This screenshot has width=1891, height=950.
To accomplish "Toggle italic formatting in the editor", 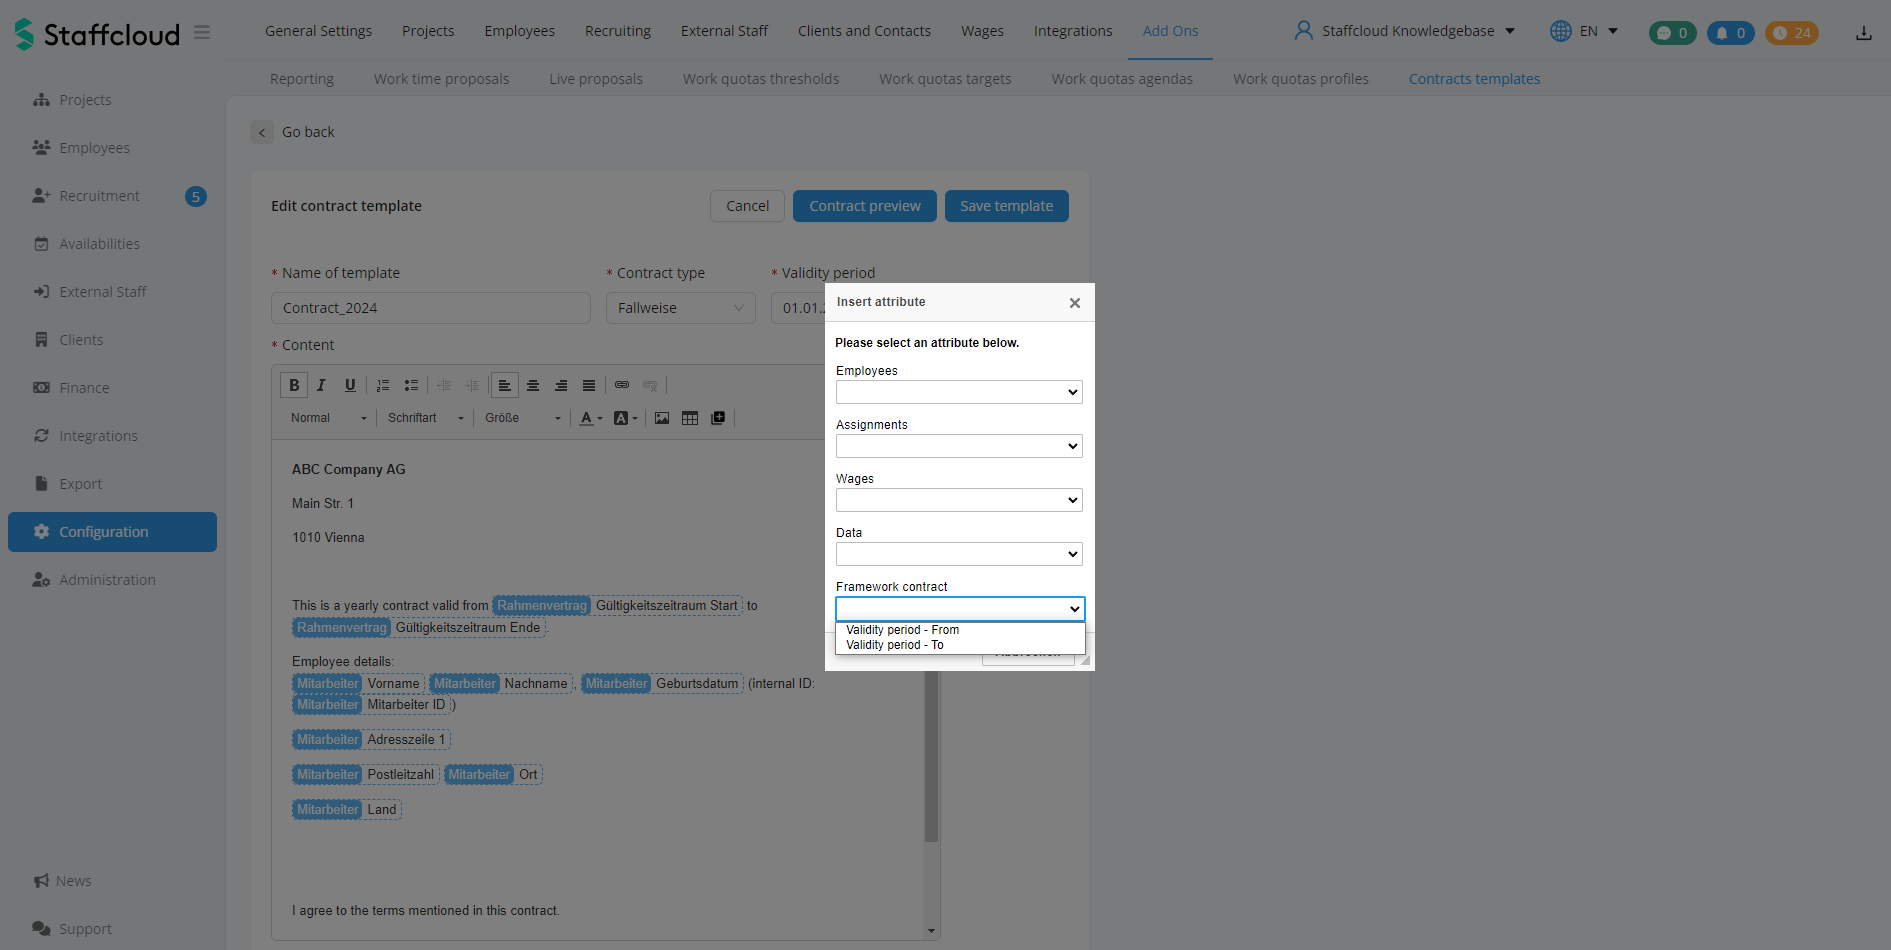I will pyautogui.click(x=321, y=385).
